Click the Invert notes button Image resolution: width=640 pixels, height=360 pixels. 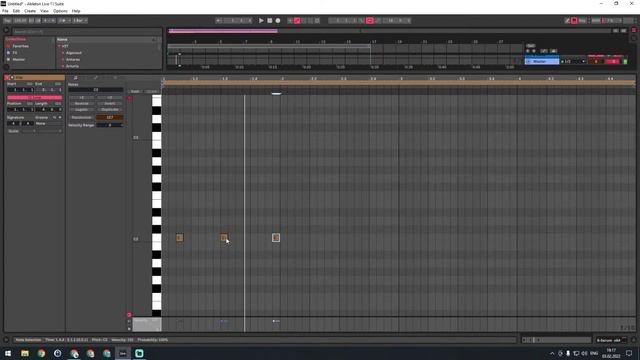[x=110, y=104]
